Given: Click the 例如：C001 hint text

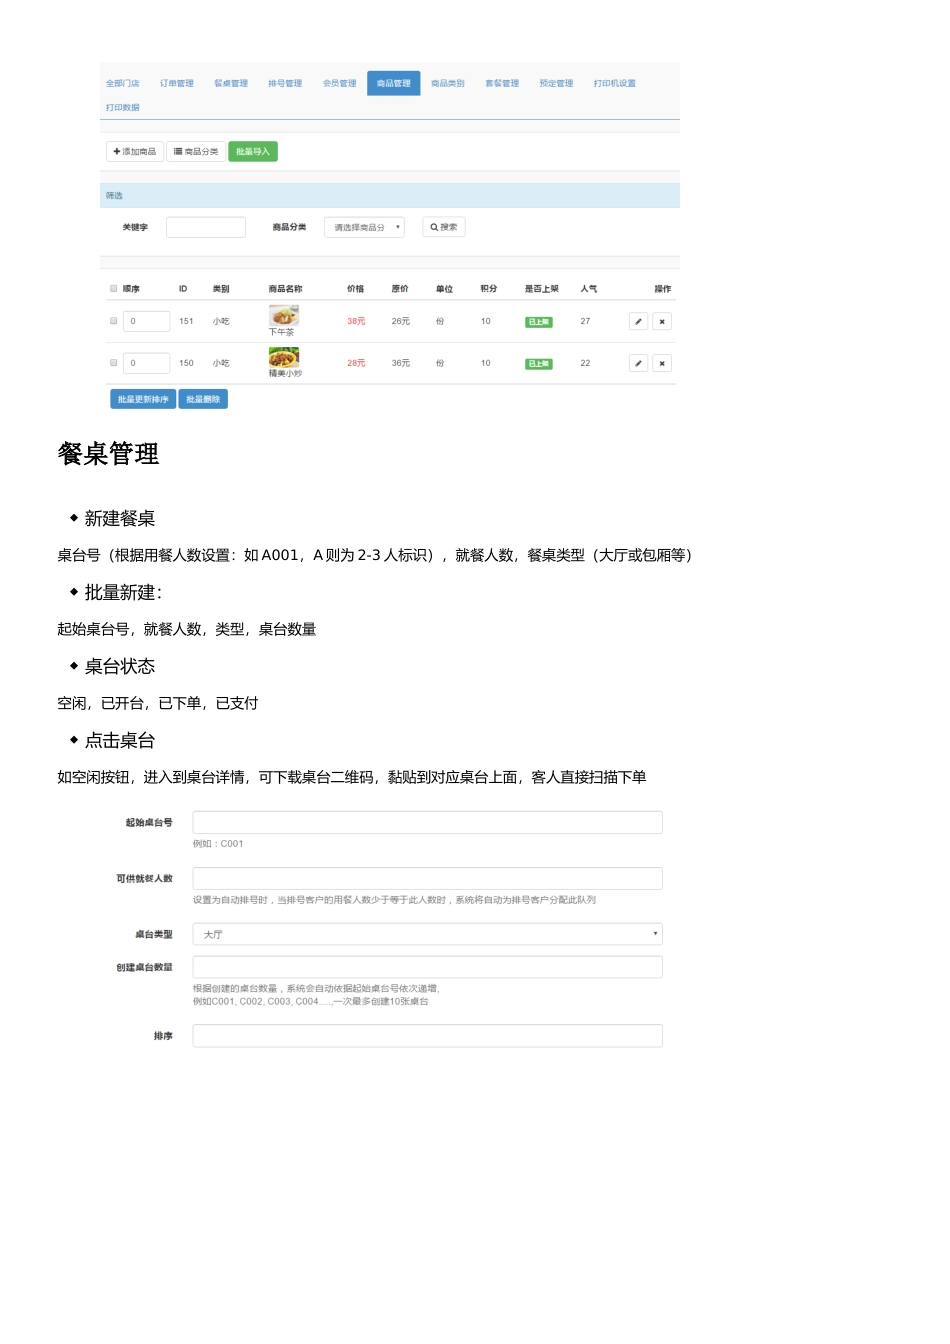Looking at the screenshot, I should pyautogui.click(x=218, y=844).
